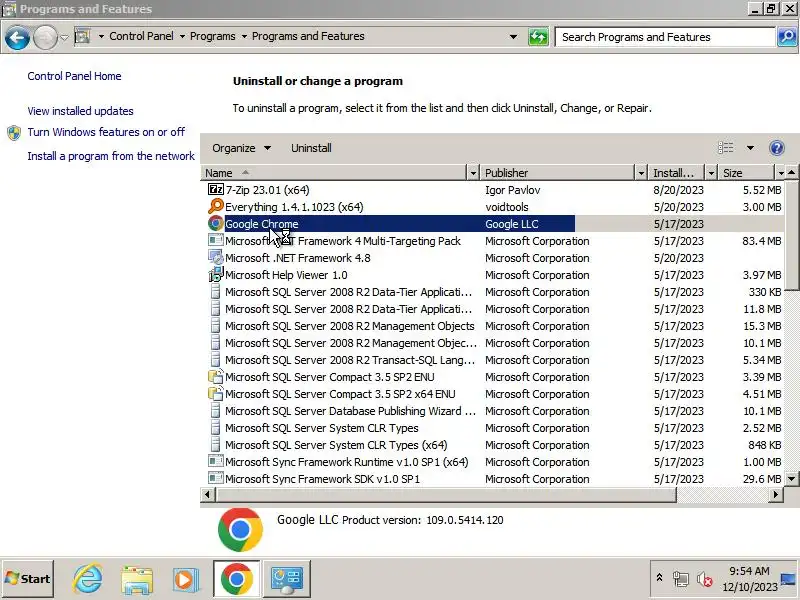Click the large Chrome logo in details pane

point(240,530)
